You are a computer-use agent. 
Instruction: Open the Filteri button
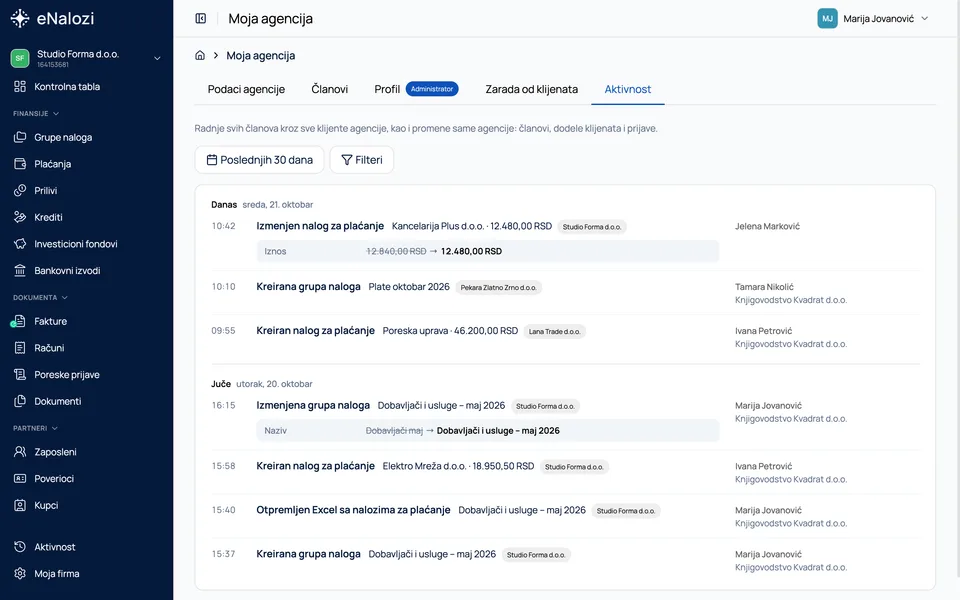362,160
